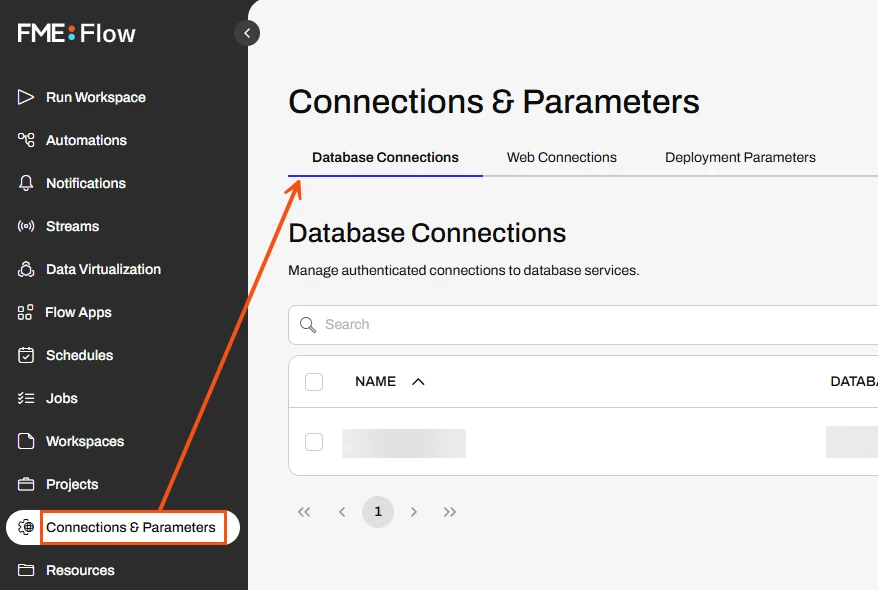Screen dimensions: 878x590
Task: Collapse the sidebar with the chevron button
Action: (x=247, y=33)
